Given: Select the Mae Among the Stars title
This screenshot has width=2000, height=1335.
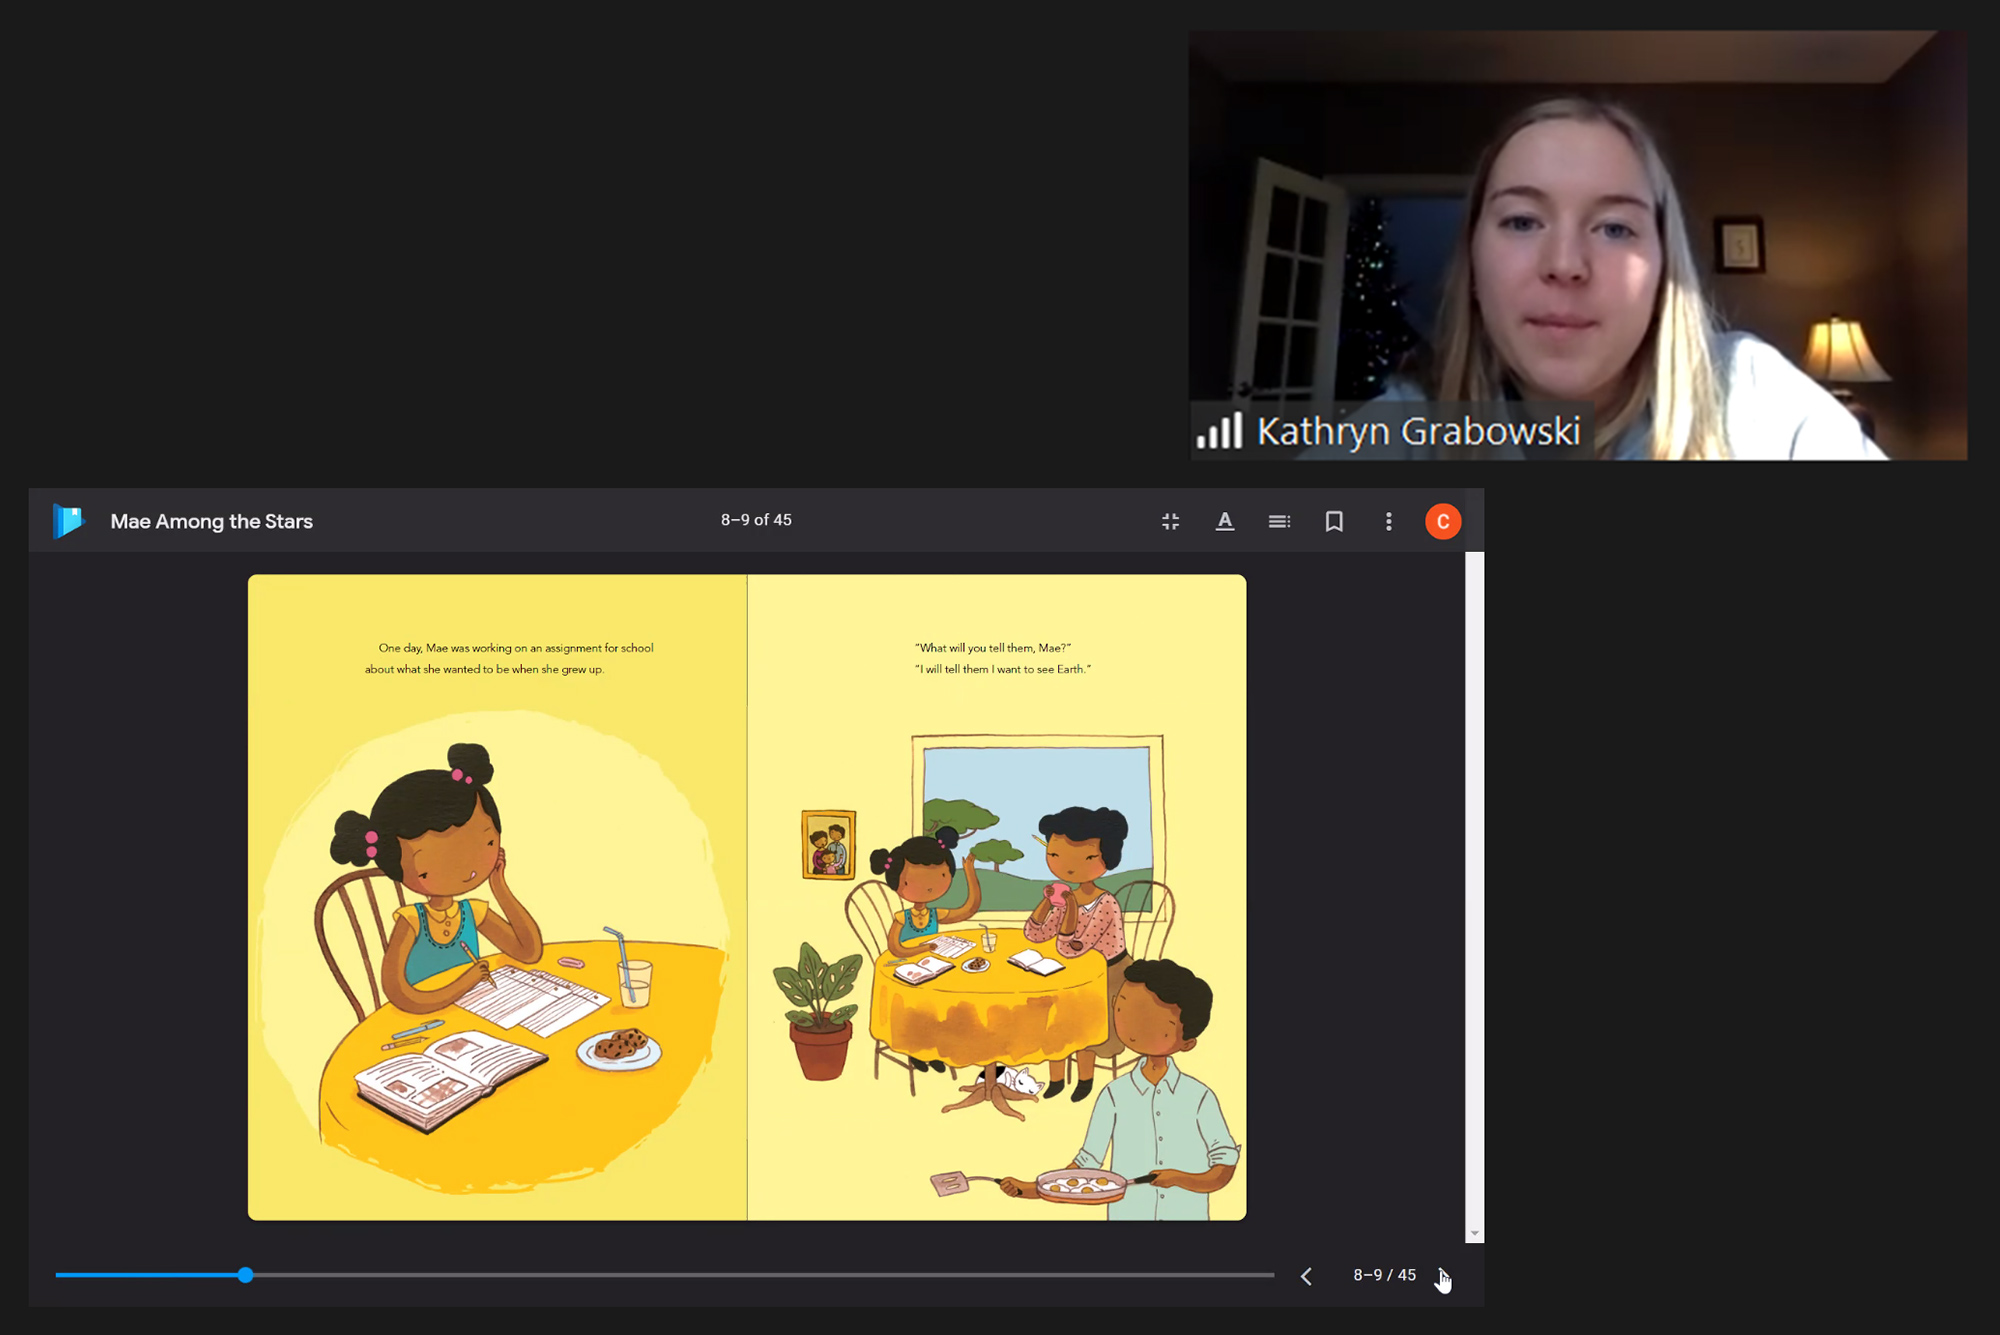Looking at the screenshot, I should tap(211, 521).
